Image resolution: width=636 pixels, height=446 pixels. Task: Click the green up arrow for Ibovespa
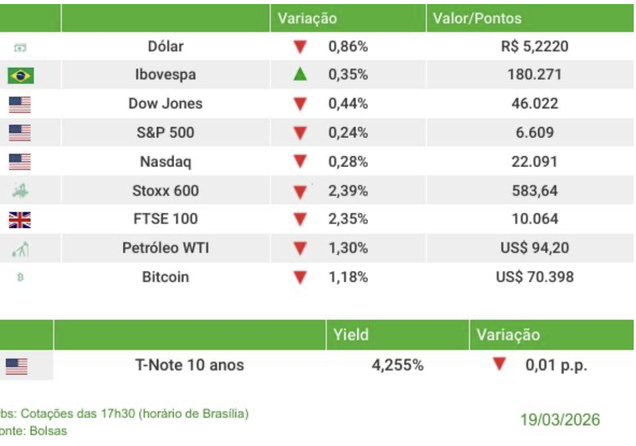[x=300, y=74]
